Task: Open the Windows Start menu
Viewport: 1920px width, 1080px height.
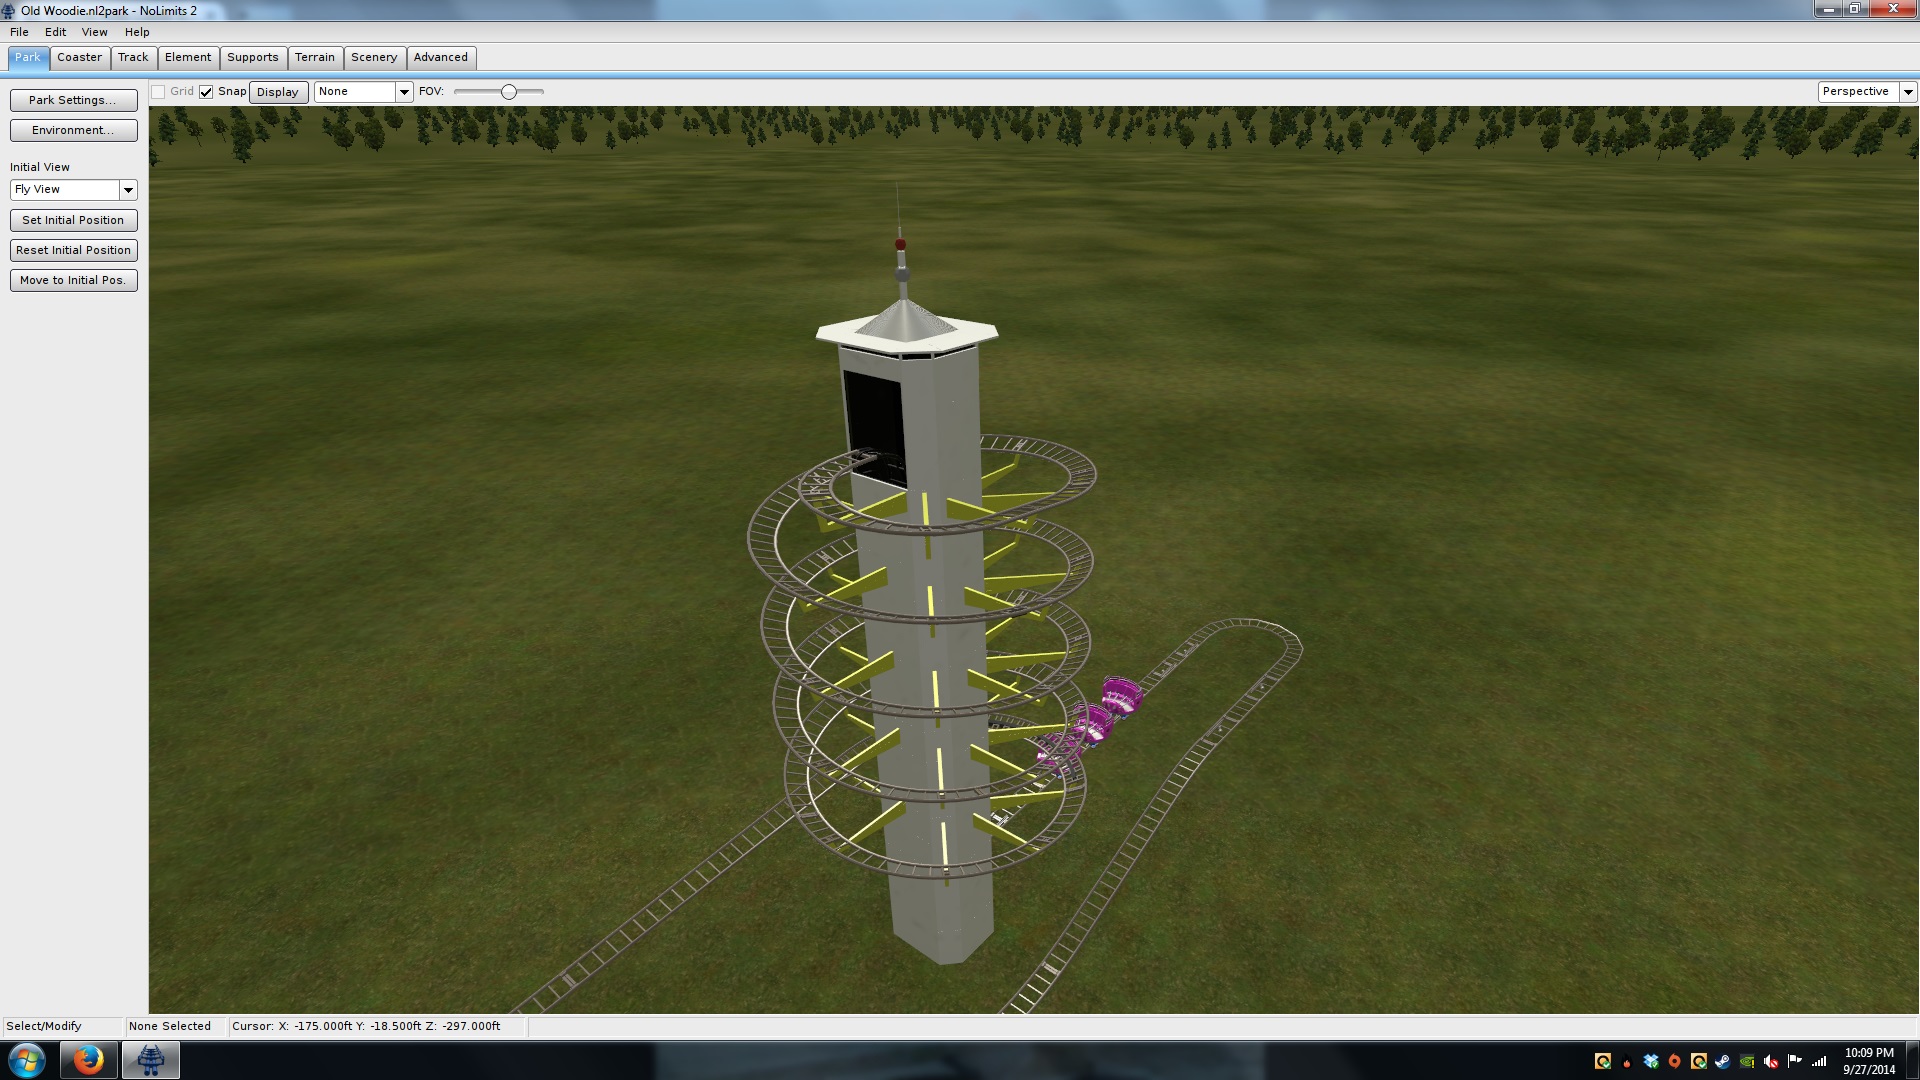Action: 27,1060
